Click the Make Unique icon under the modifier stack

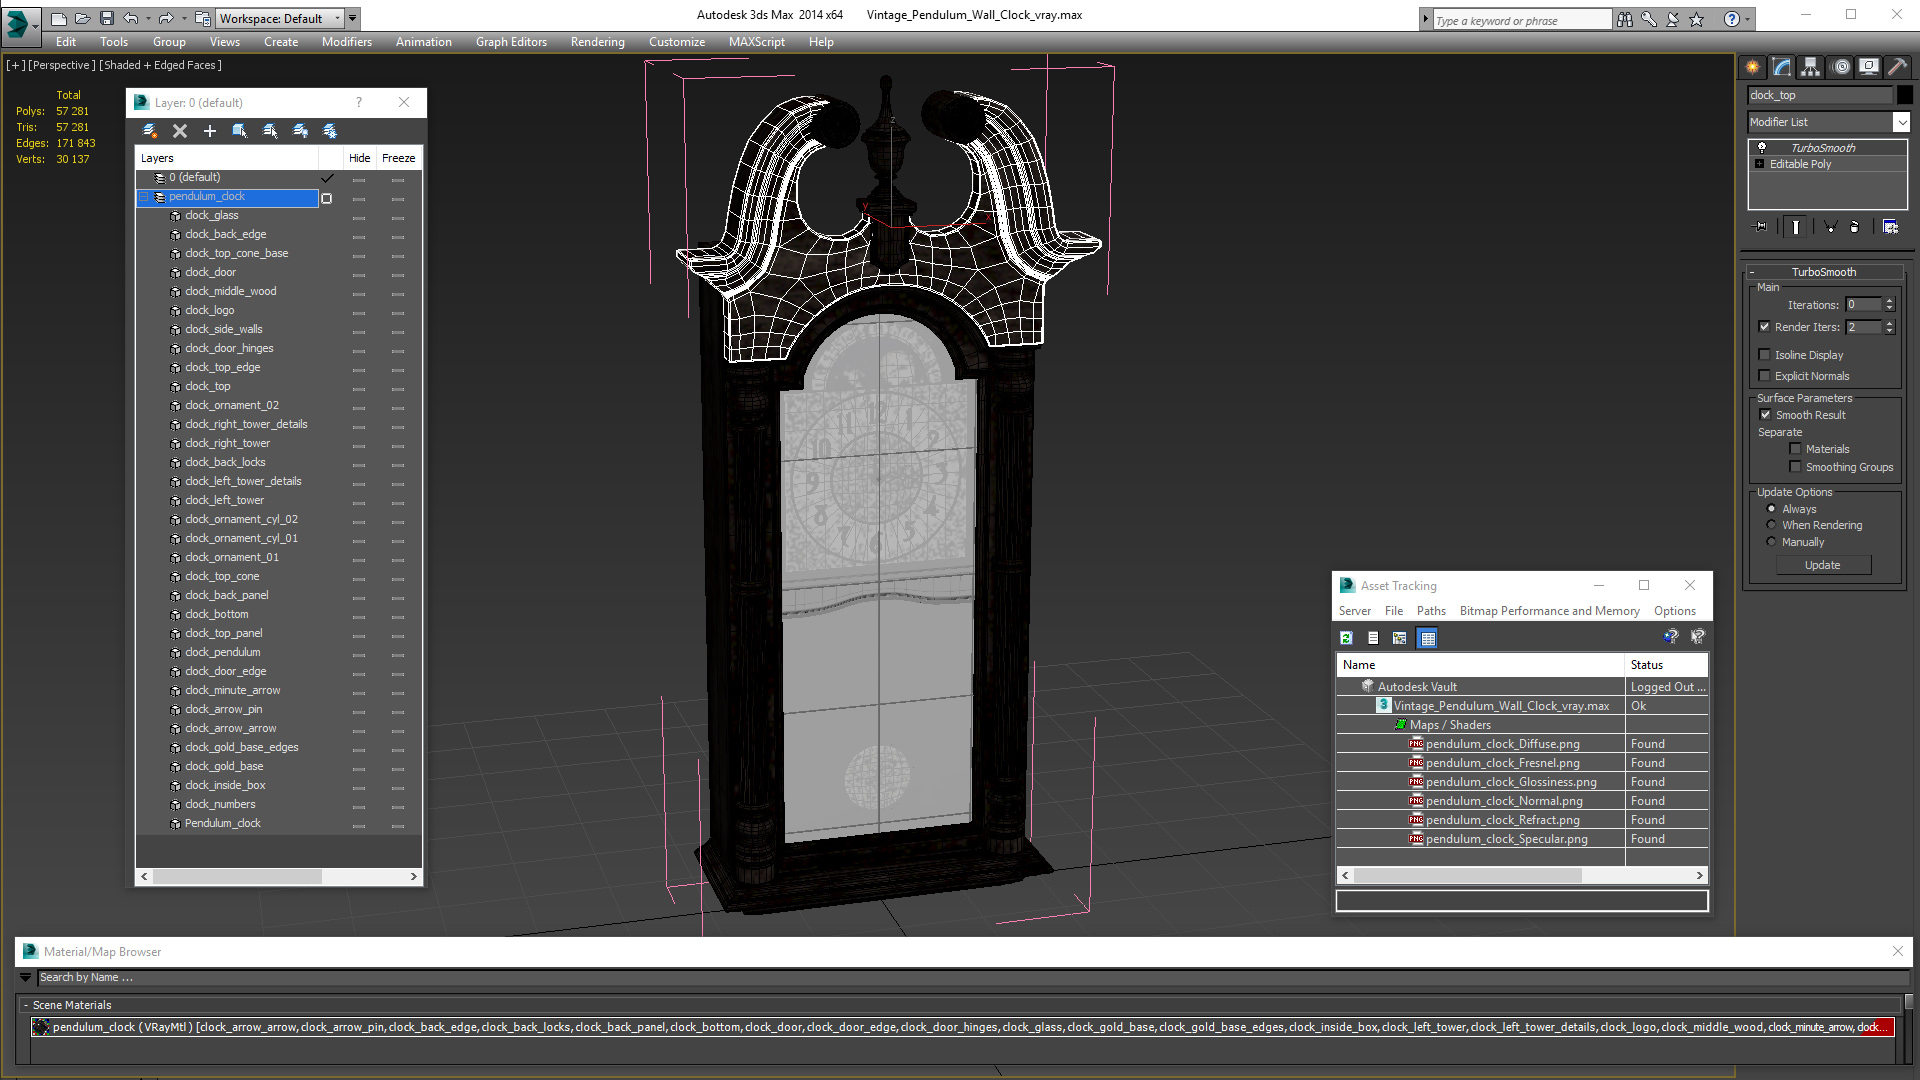pyautogui.click(x=1830, y=227)
